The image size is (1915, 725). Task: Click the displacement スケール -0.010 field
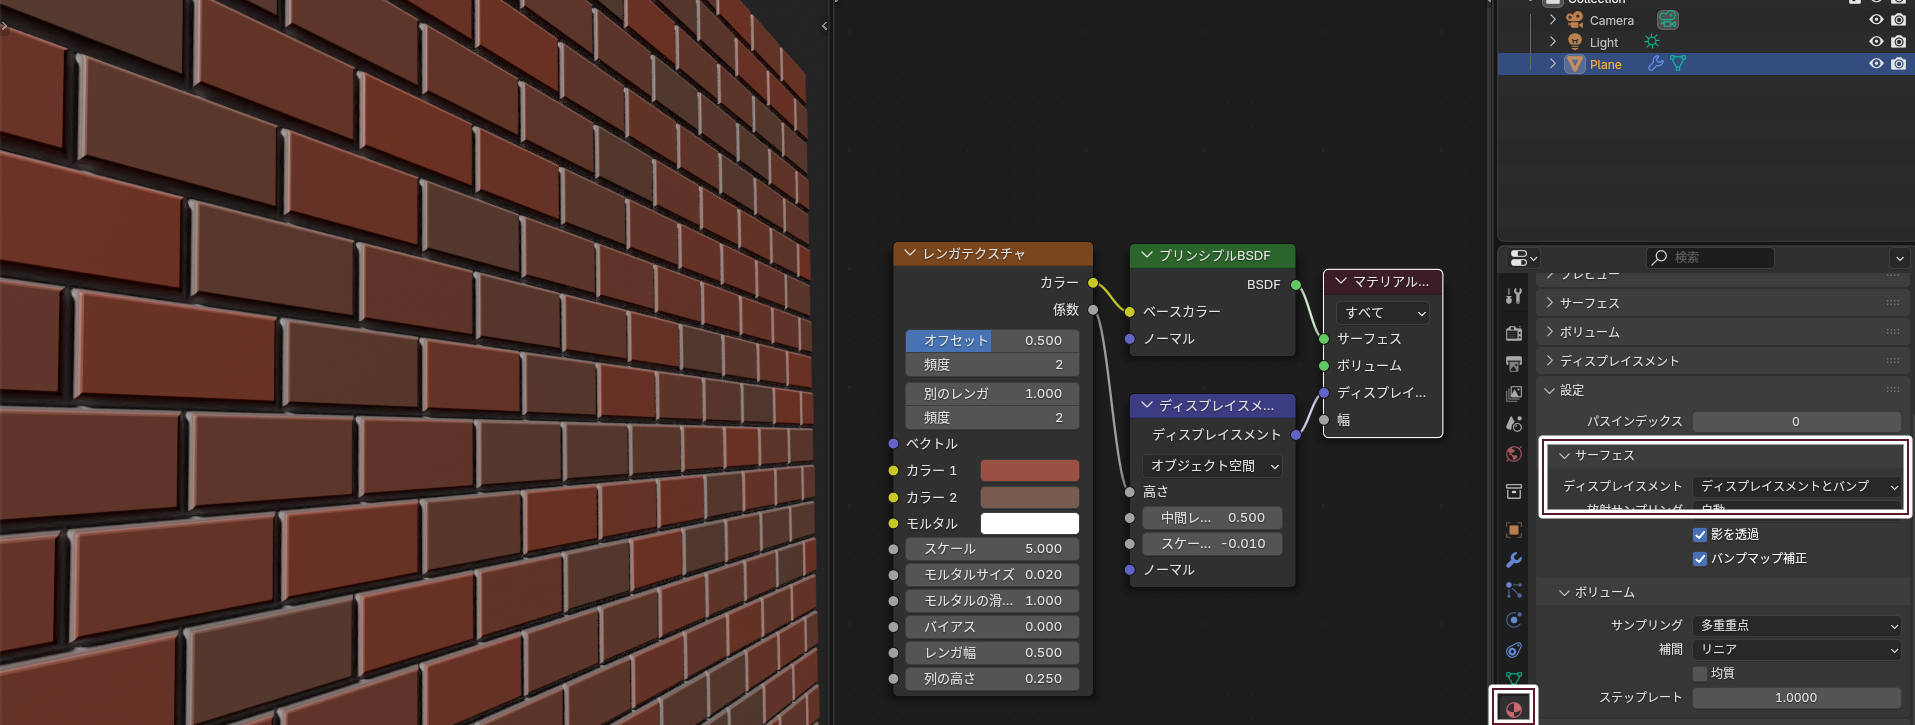(x=1212, y=544)
